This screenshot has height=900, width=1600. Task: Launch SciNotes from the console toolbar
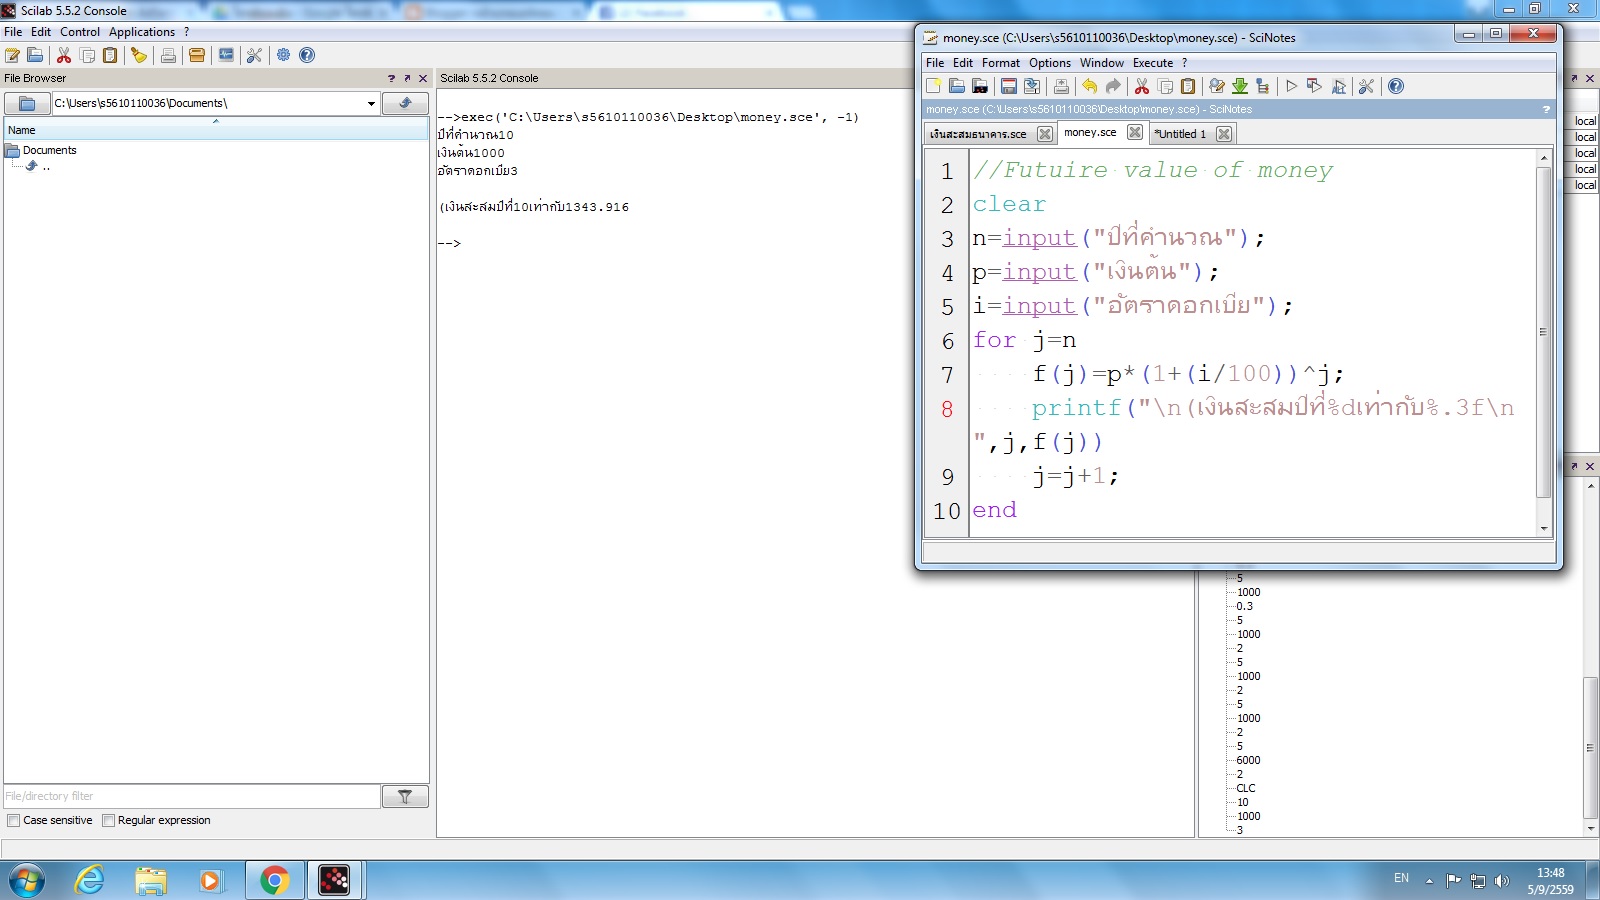click(13, 55)
